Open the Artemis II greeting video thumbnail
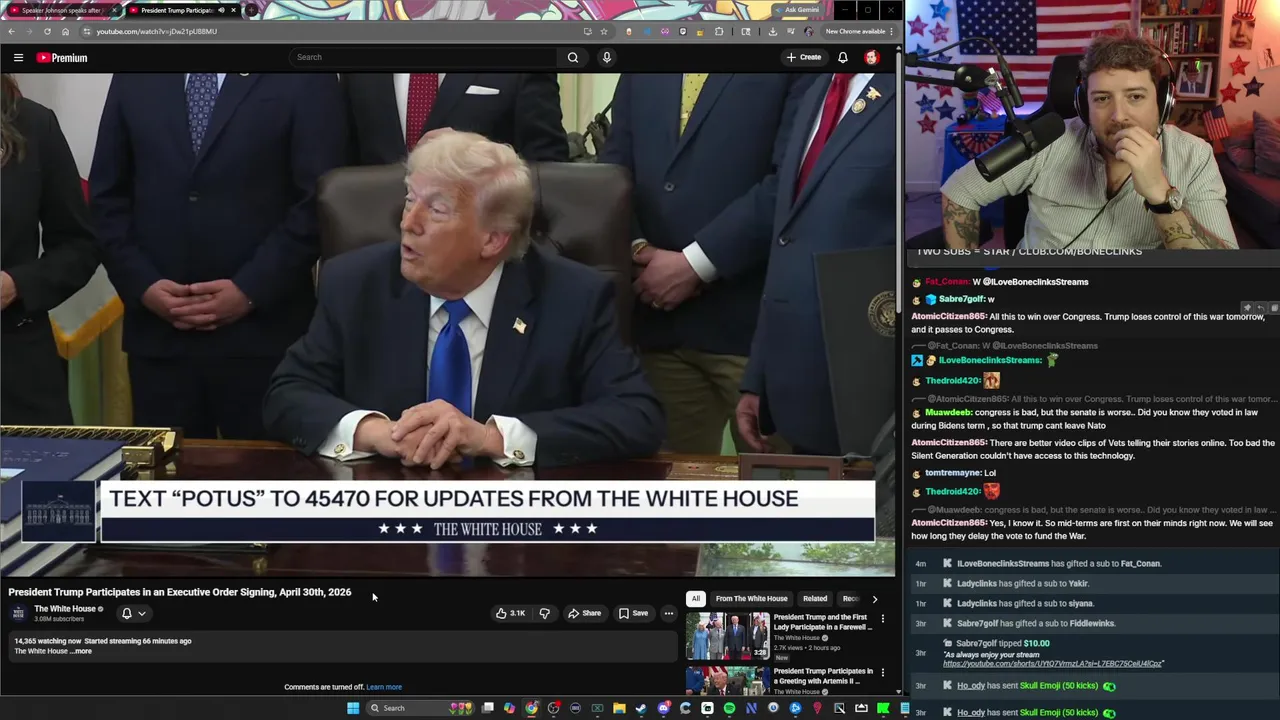 (727, 681)
